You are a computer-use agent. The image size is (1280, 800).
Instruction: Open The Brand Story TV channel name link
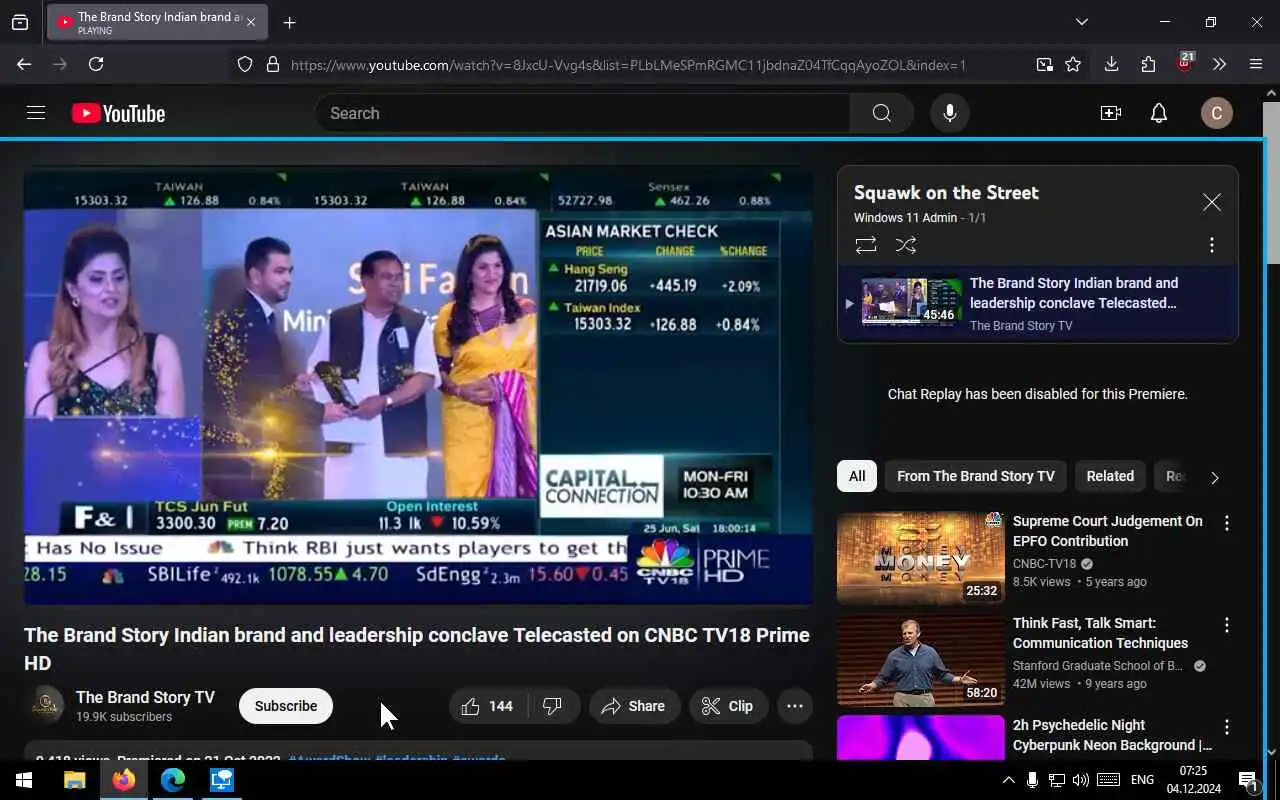[x=145, y=697]
